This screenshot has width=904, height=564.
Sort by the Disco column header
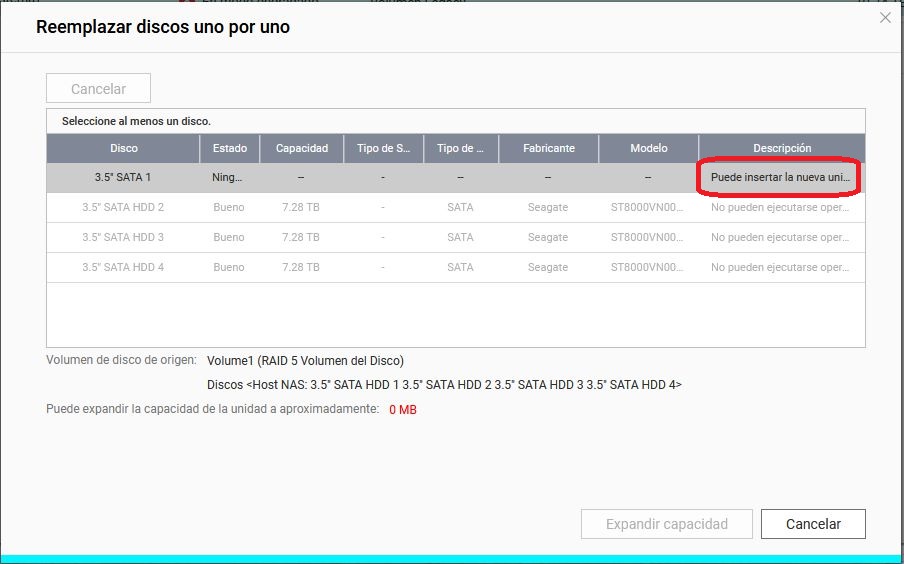[123, 148]
